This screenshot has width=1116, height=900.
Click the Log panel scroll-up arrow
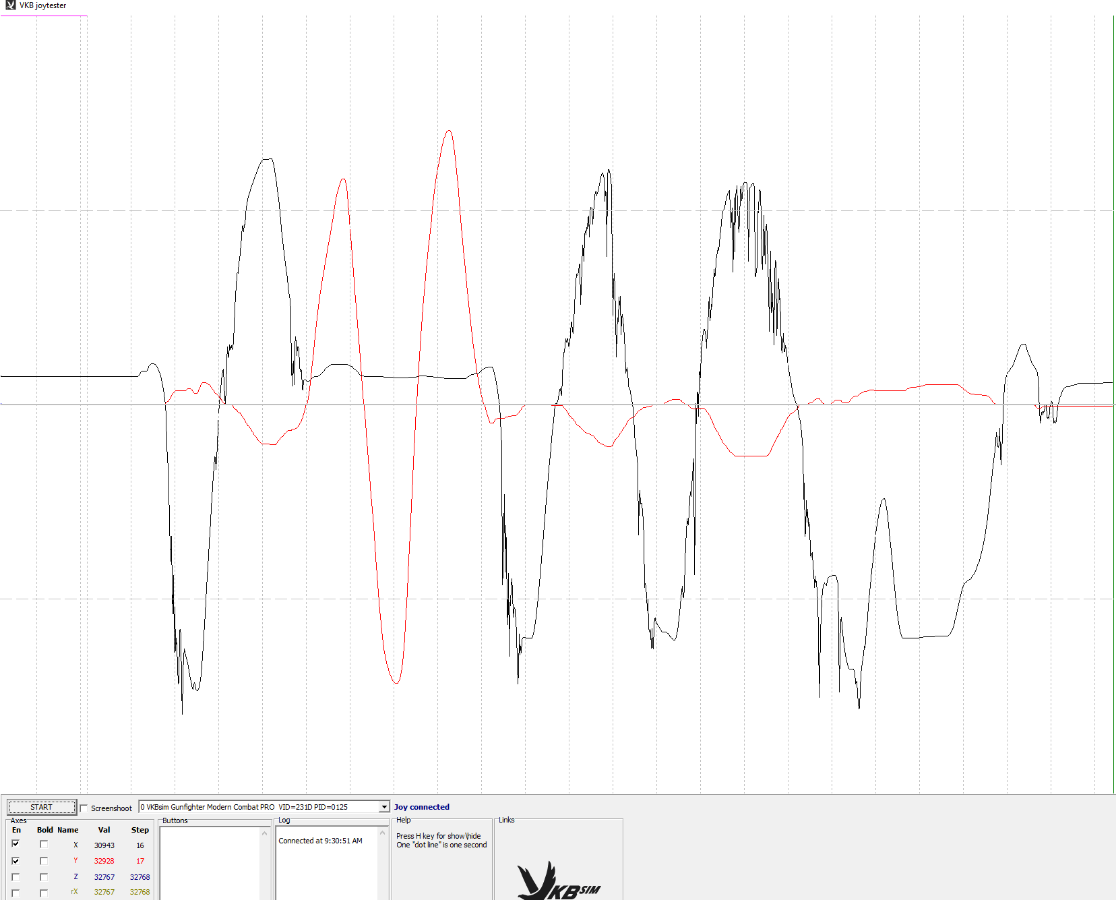[383, 832]
